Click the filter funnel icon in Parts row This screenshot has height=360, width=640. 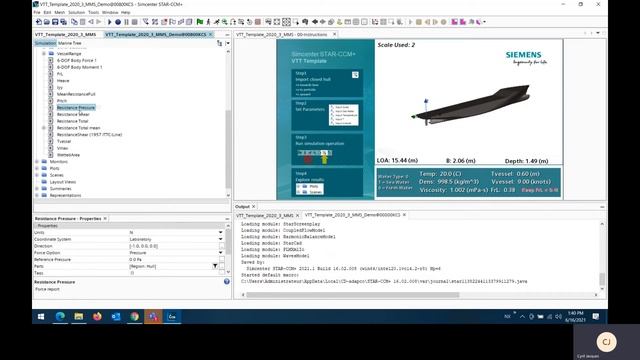215,266
